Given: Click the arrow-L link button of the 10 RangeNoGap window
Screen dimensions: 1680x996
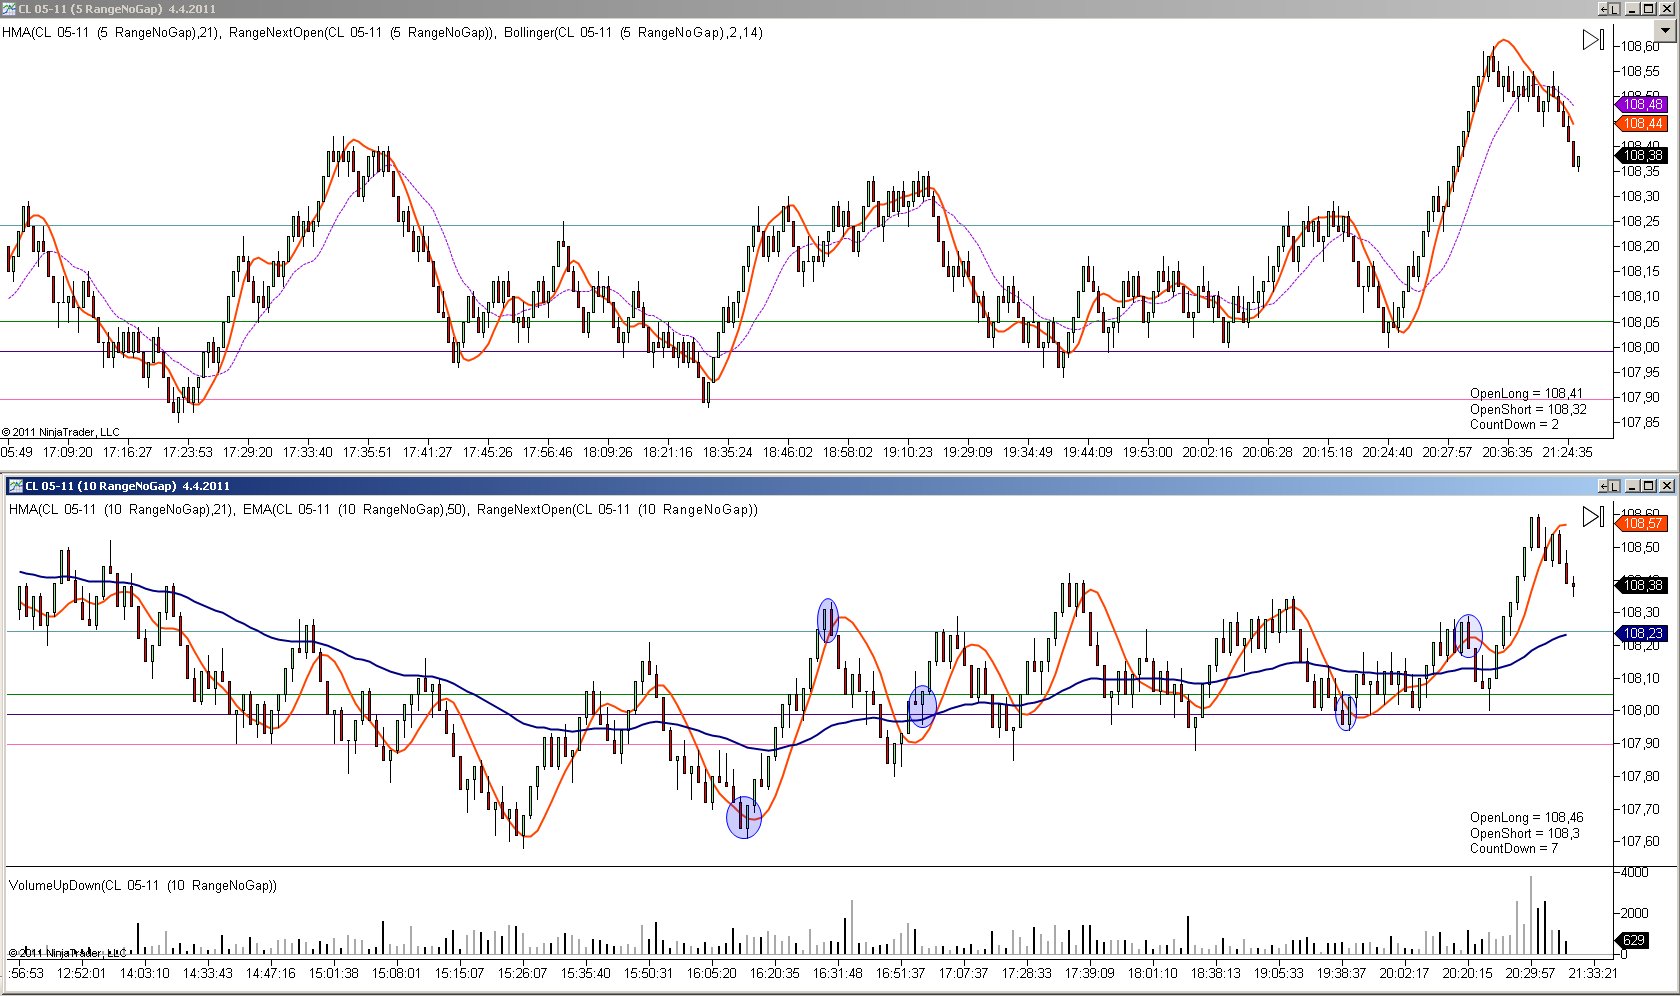Looking at the screenshot, I should click(x=1609, y=486).
